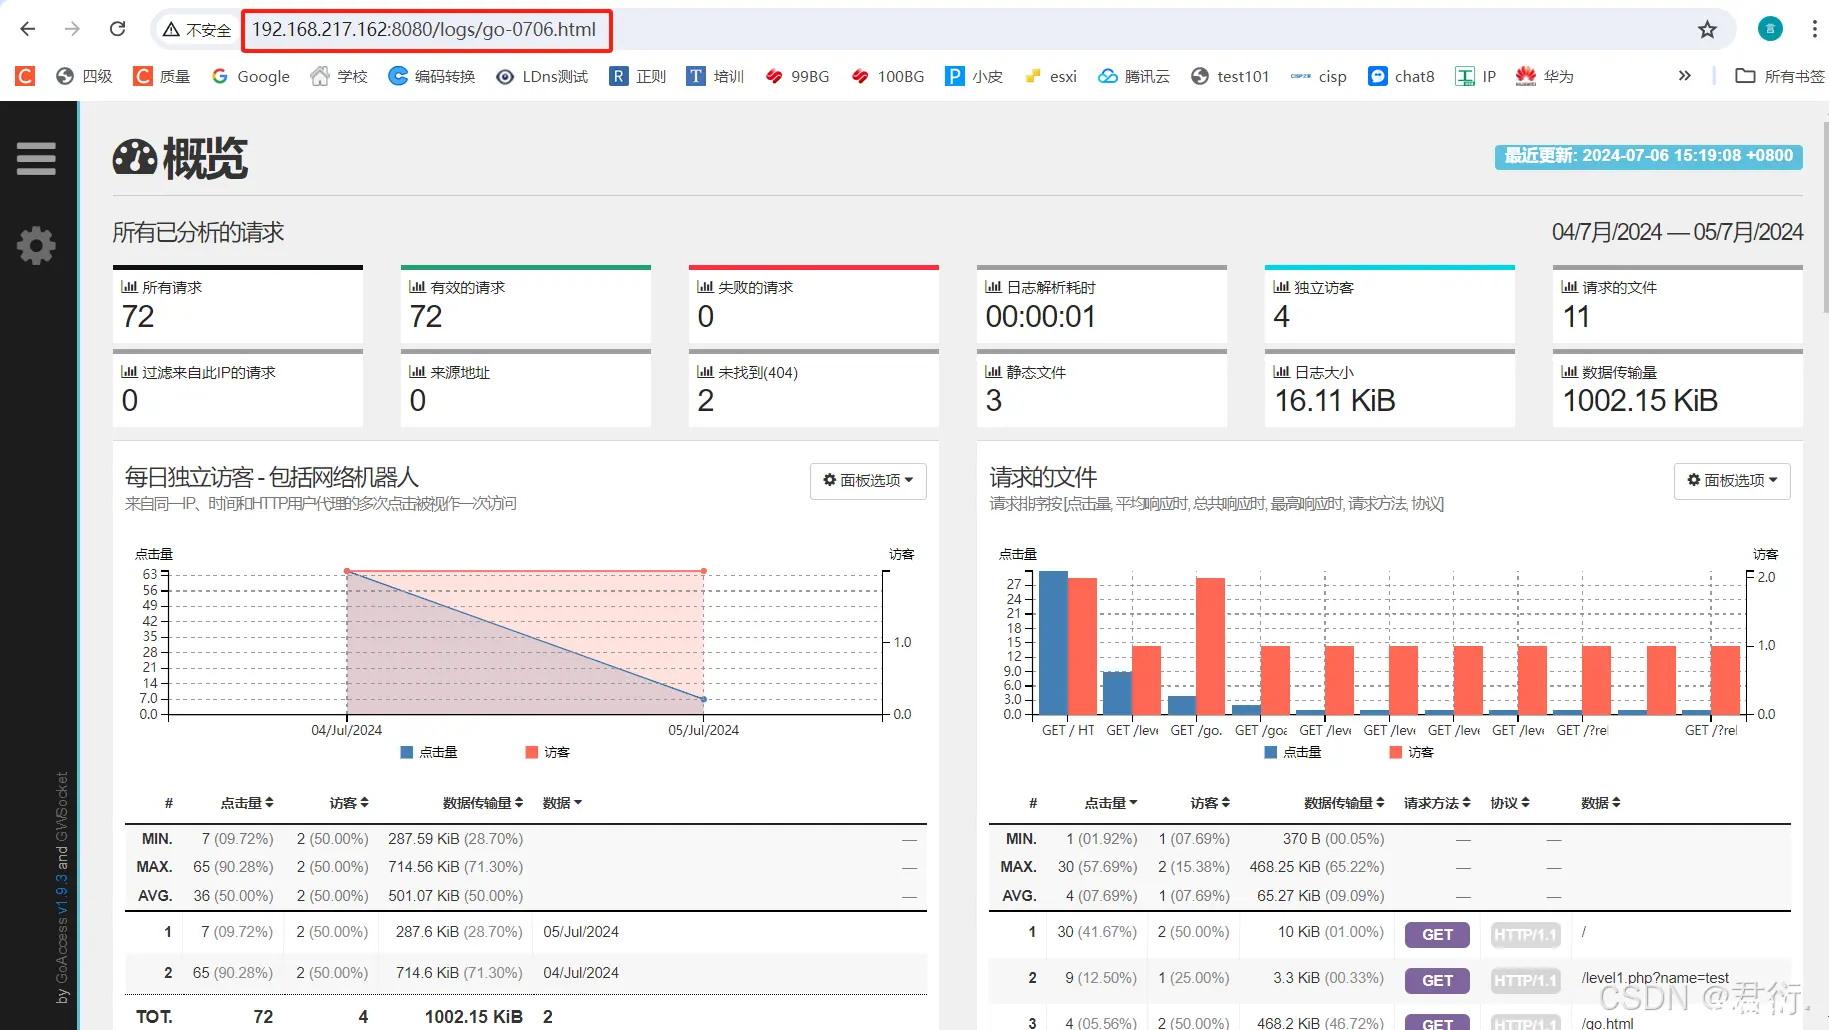Viewport: 1829px width, 1030px height.
Task: Go back using browser back arrow
Action: 28,29
